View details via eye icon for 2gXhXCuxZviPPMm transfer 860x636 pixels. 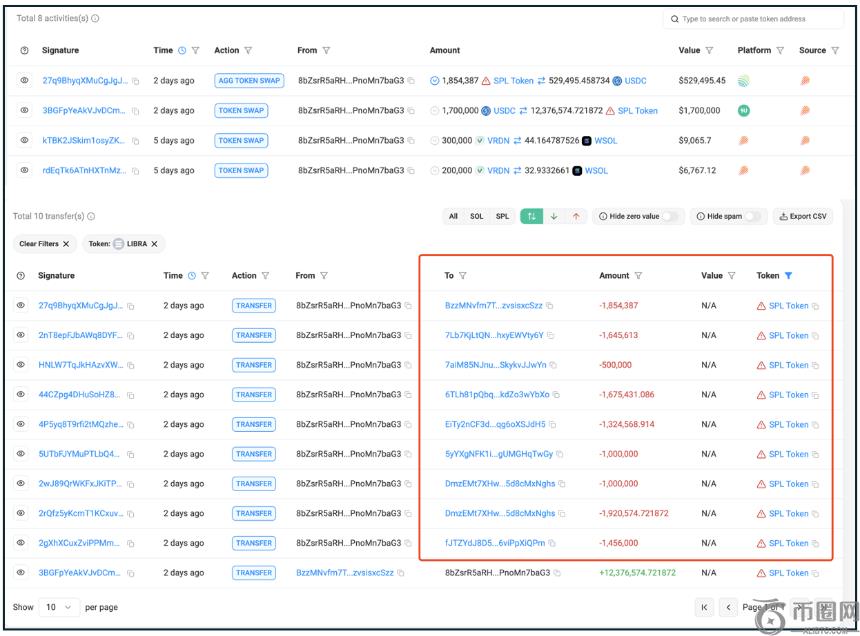21,543
